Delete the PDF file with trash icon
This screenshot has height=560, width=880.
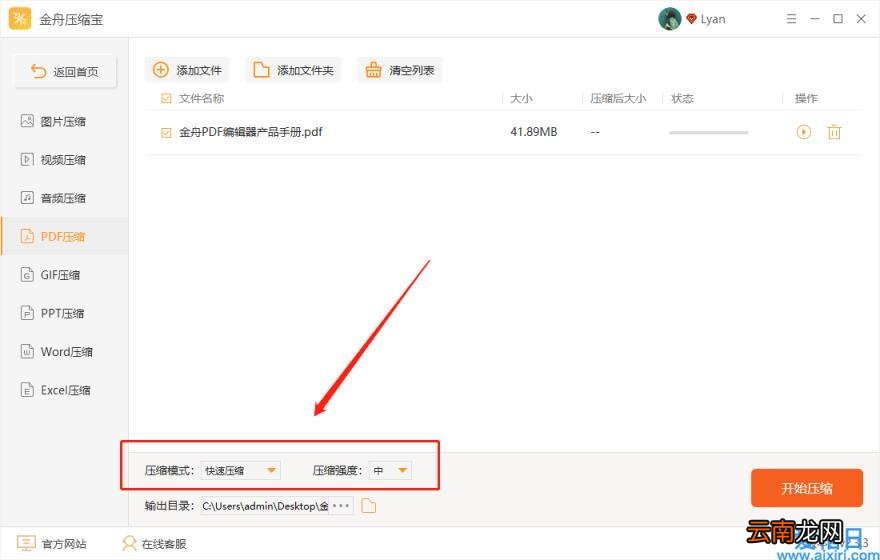pyautogui.click(x=834, y=132)
